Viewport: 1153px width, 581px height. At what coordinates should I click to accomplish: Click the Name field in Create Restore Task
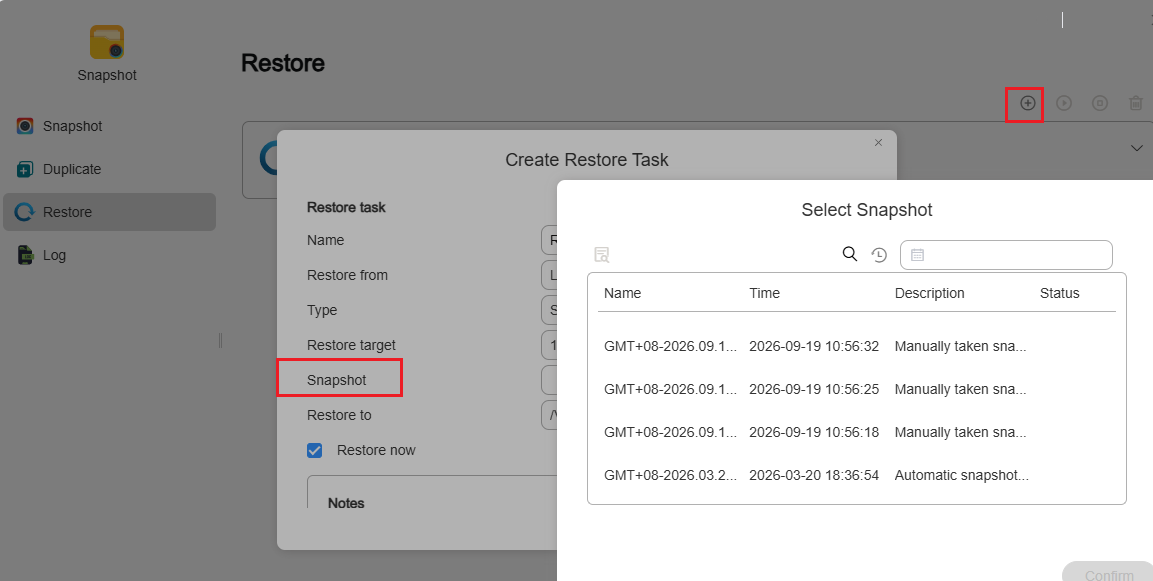coord(549,240)
